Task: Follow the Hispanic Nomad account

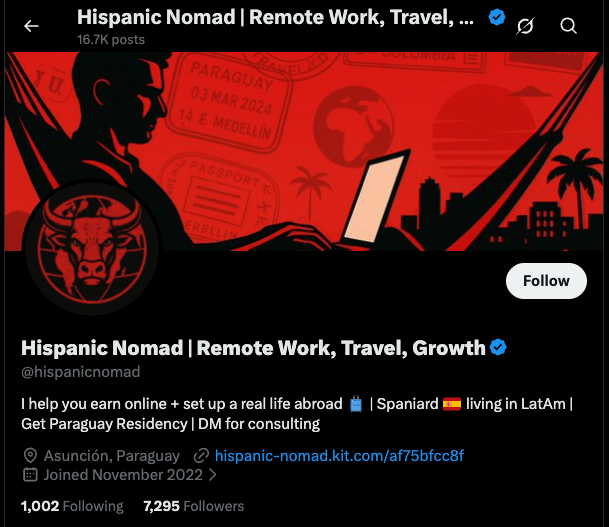Action: 546,281
